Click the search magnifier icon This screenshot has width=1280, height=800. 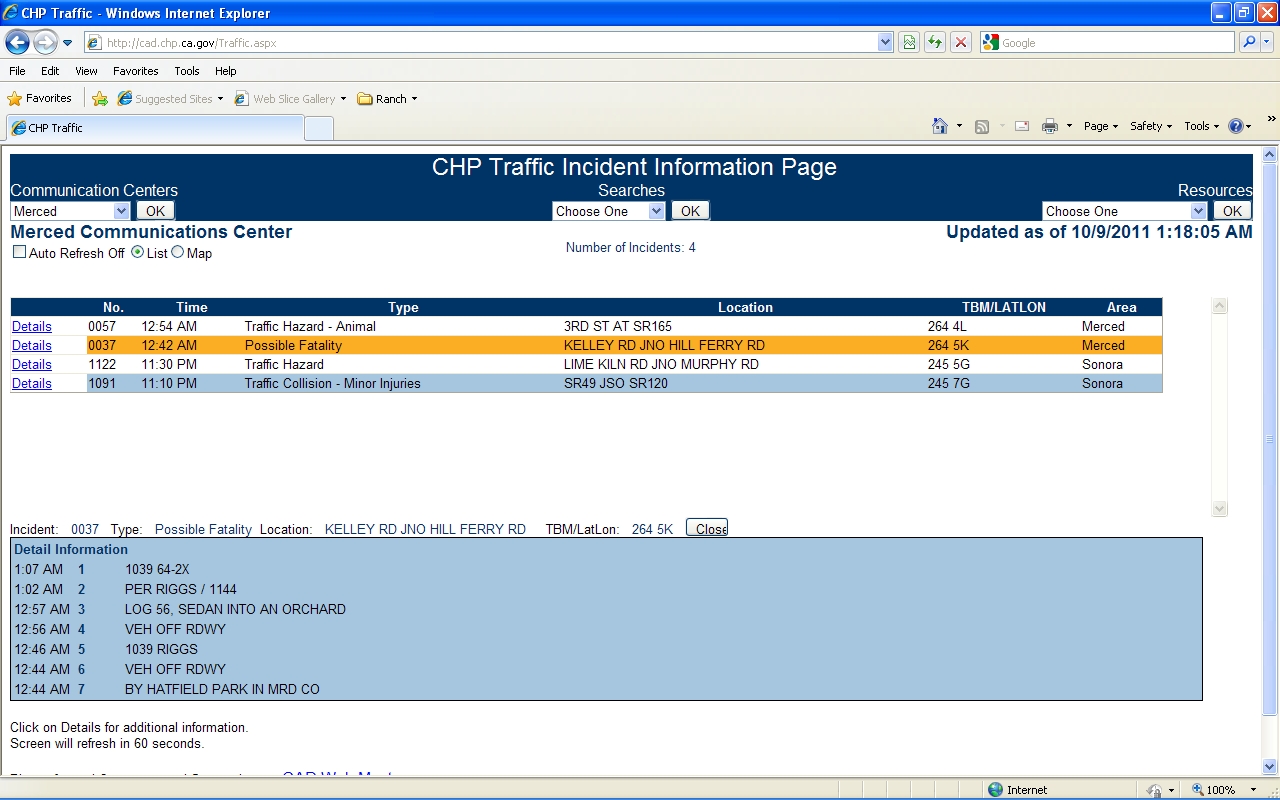pyautogui.click(x=1248, y=43)
